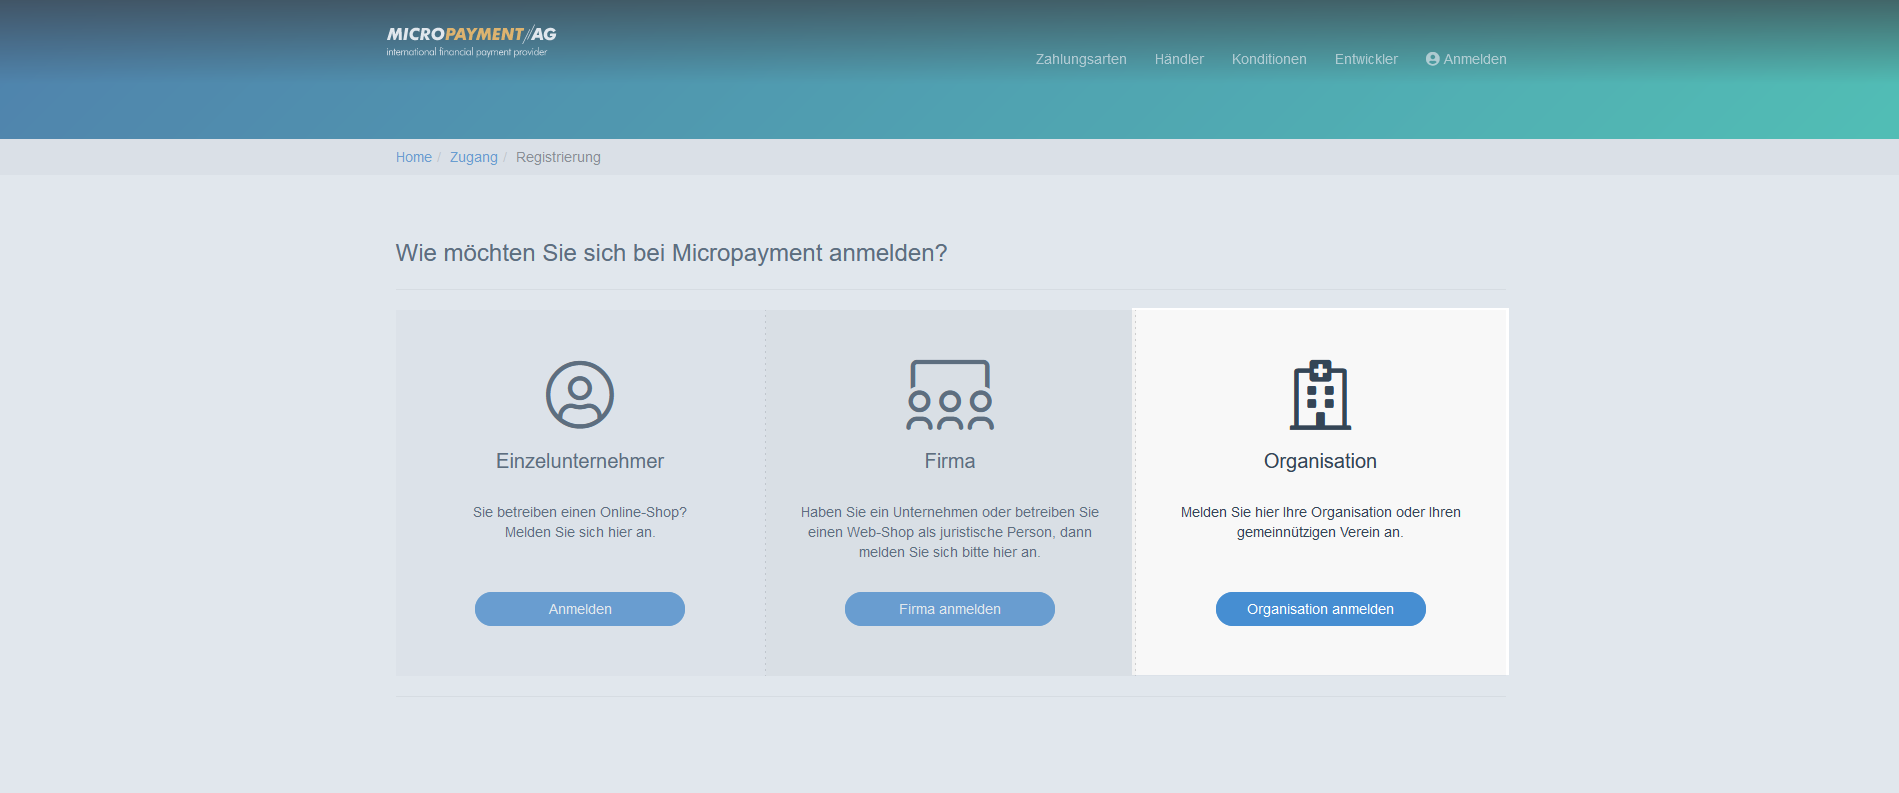Click the Einzelunternehmer heading
The image size is (1899, 793).
580,461
